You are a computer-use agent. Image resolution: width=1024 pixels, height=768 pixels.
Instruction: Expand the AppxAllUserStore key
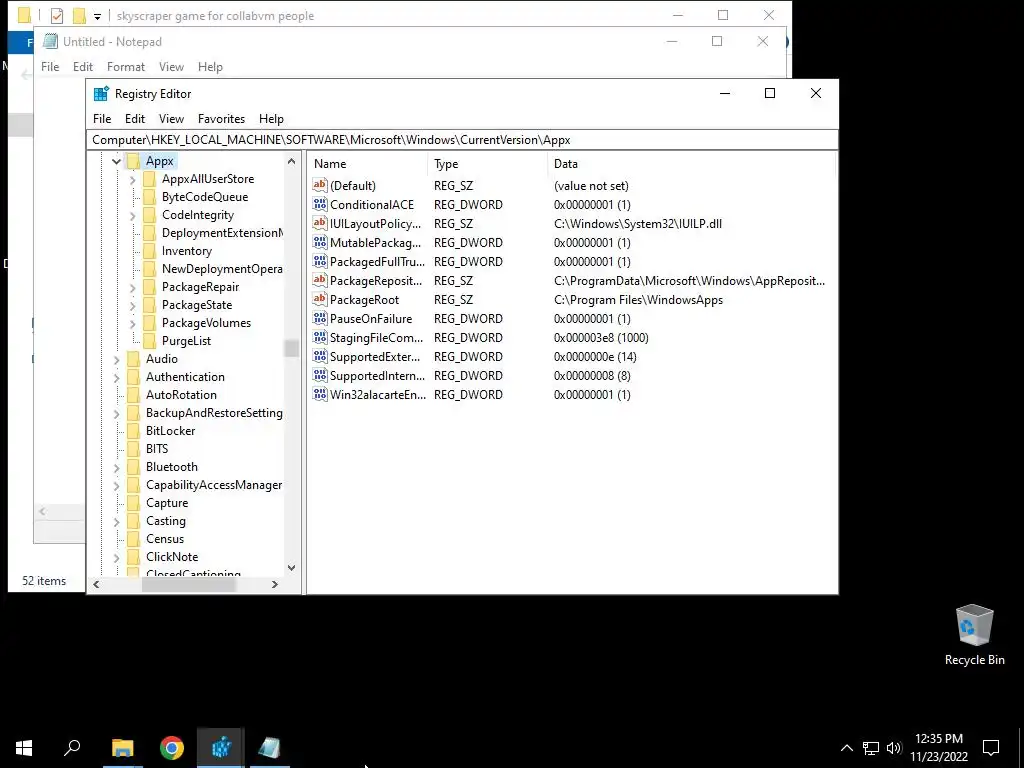click(x=133, y=179)
